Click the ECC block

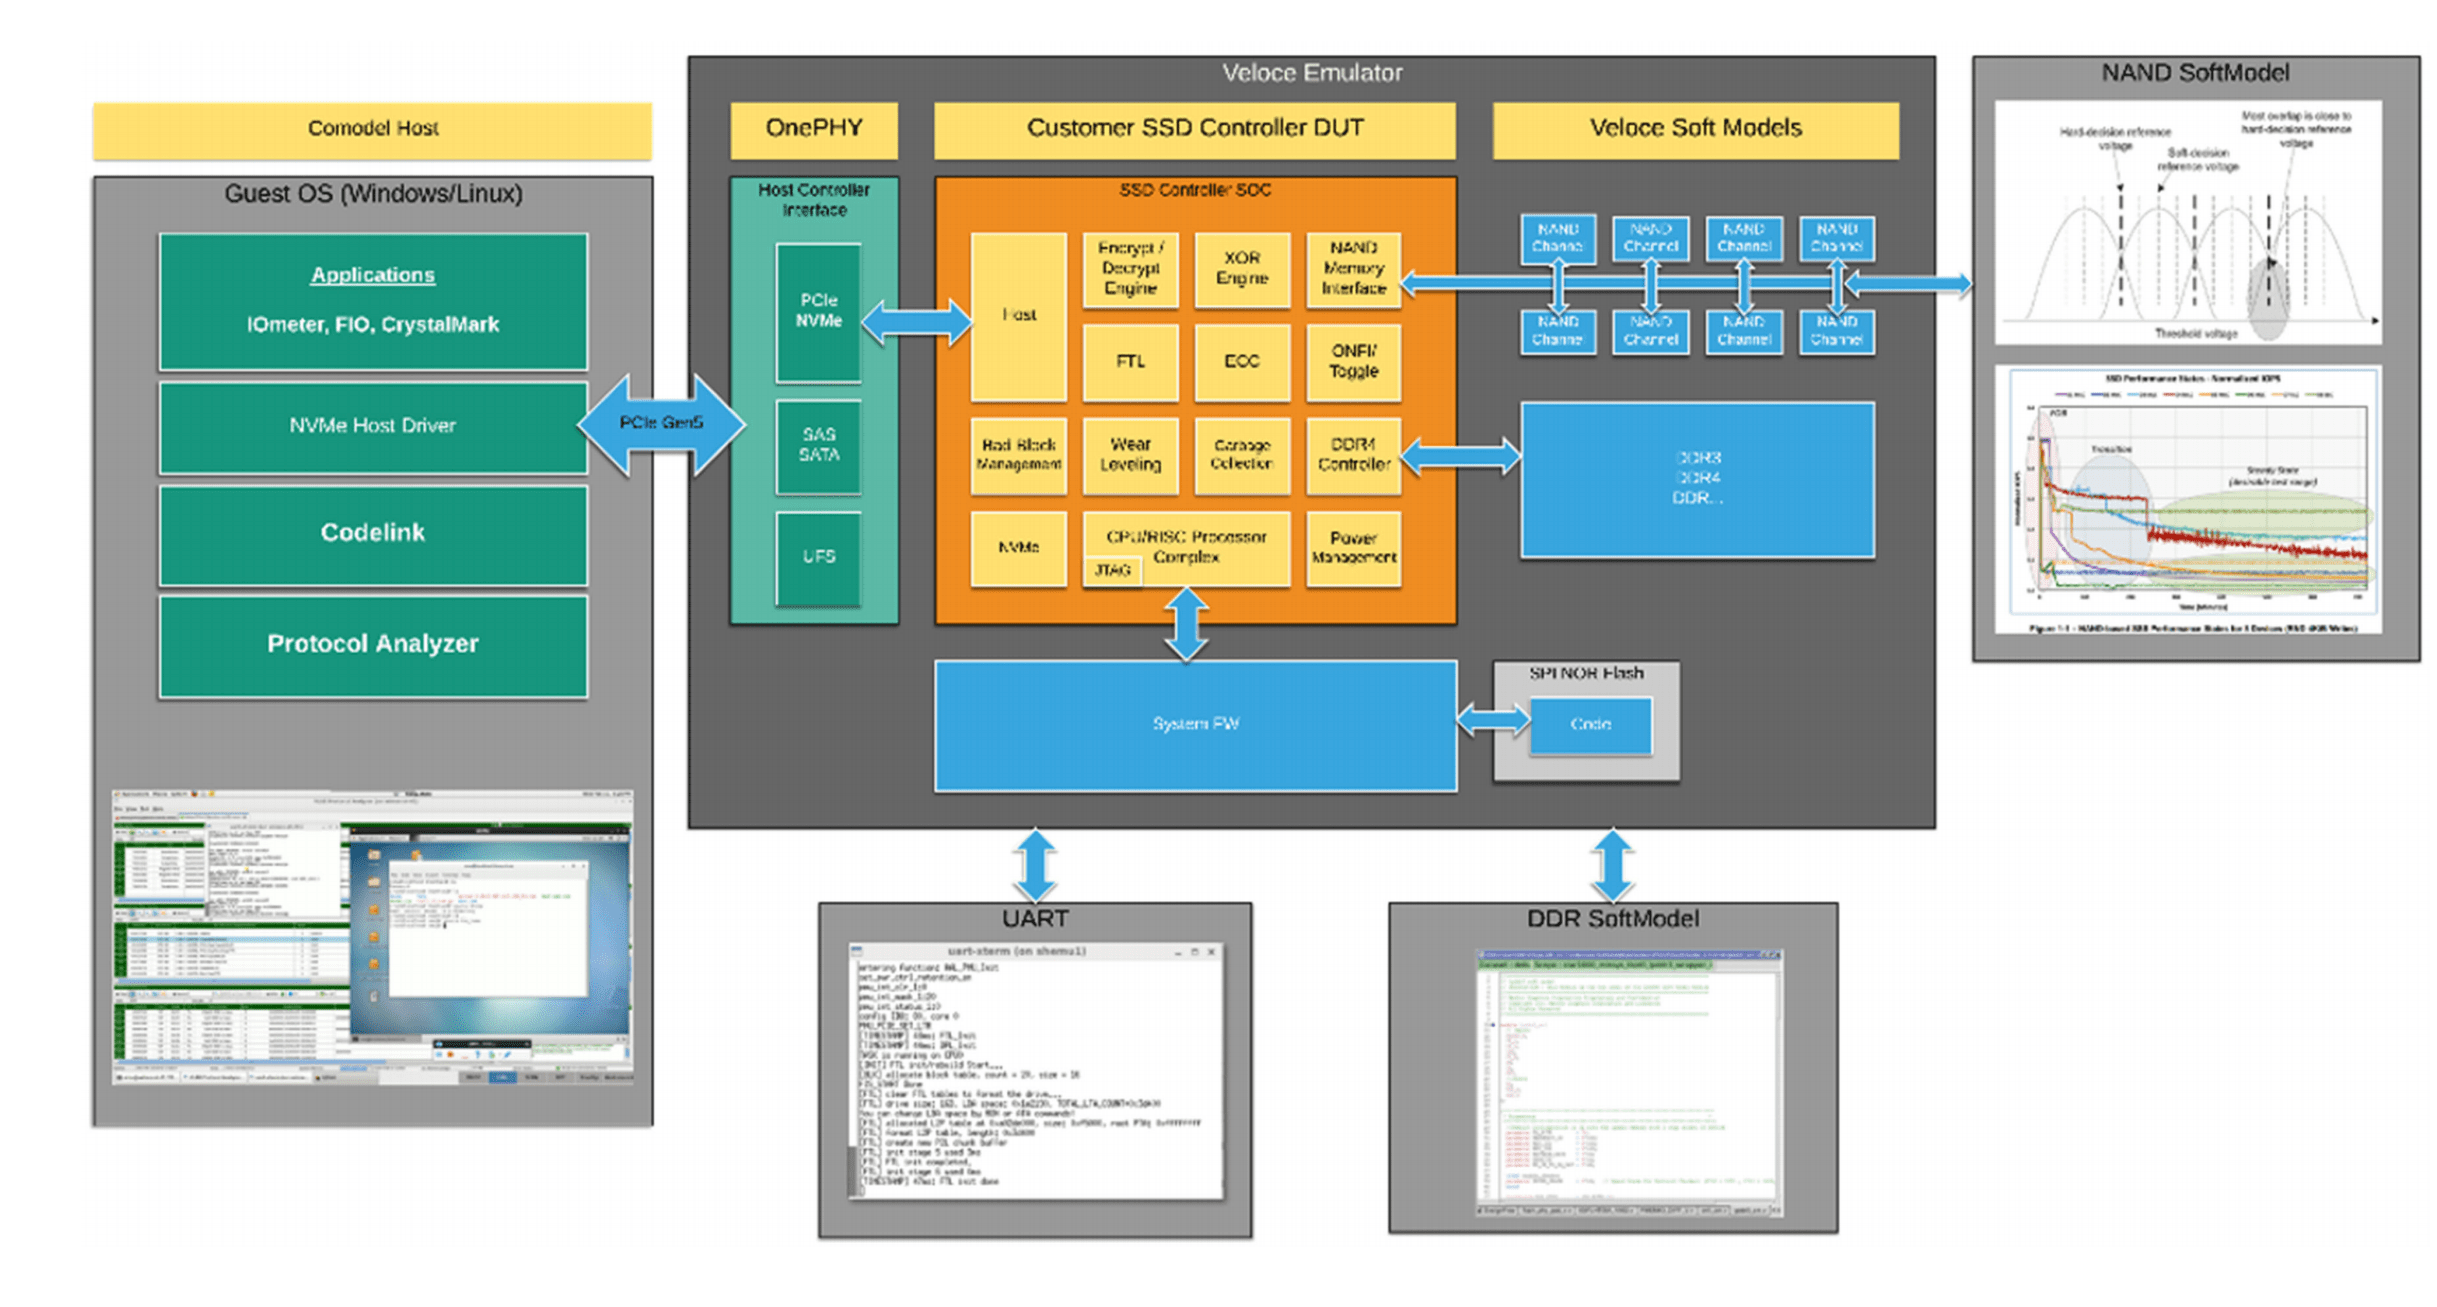[x=1241, y=362]
